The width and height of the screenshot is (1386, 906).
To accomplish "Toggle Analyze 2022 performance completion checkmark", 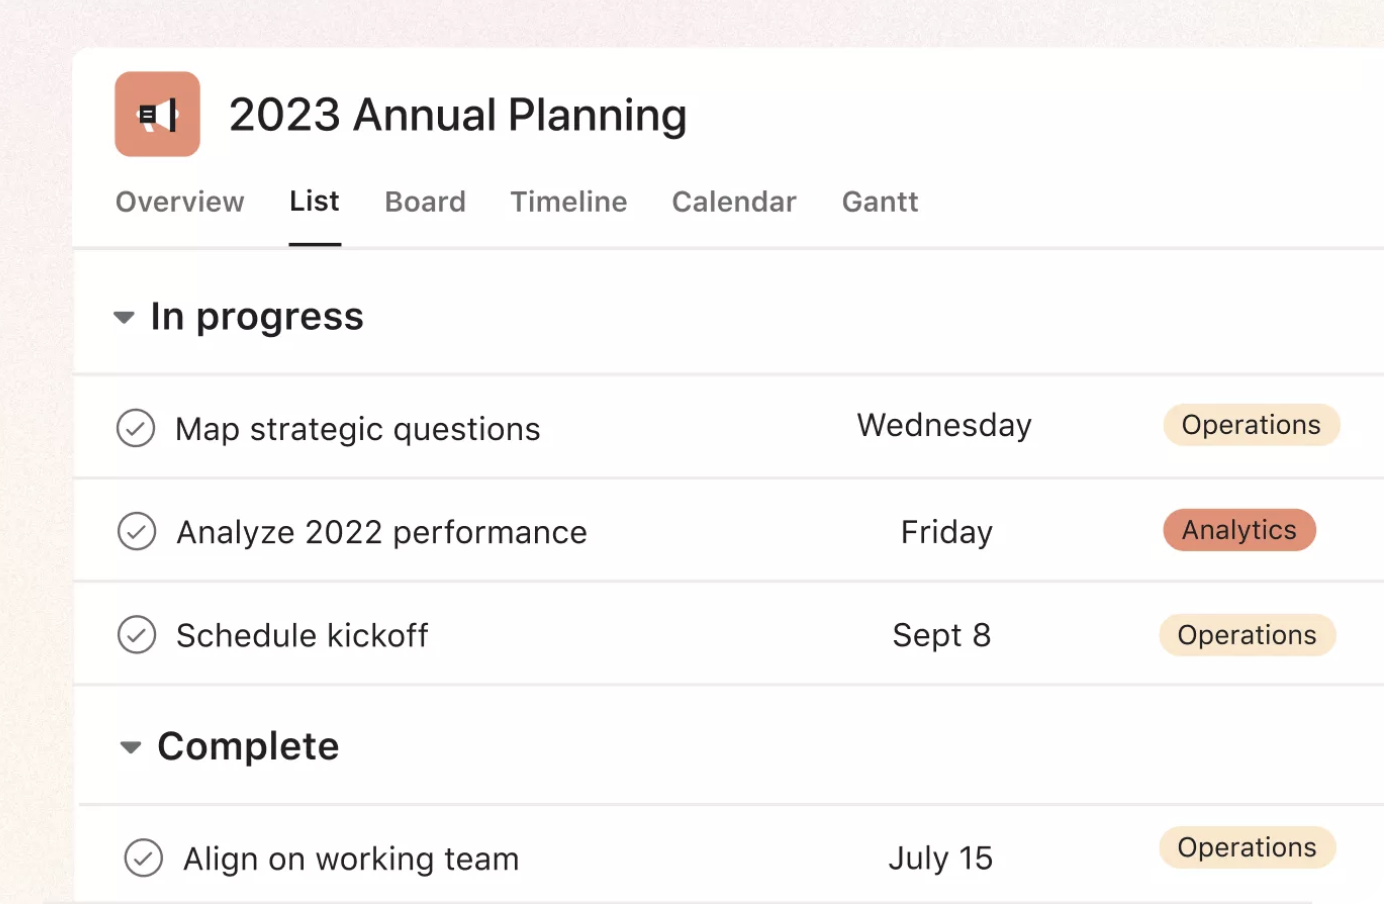I will pyautogui.click(x=137, y=531).
